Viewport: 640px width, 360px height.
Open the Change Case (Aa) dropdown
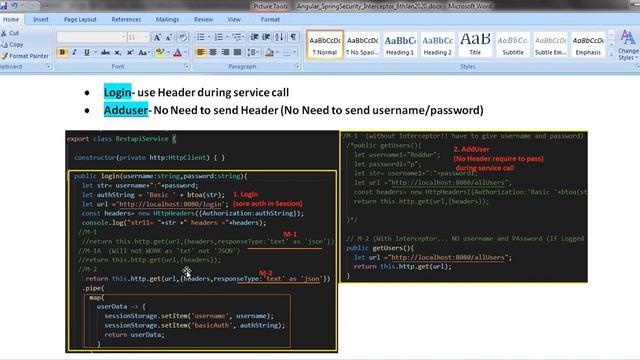[143, 53]
